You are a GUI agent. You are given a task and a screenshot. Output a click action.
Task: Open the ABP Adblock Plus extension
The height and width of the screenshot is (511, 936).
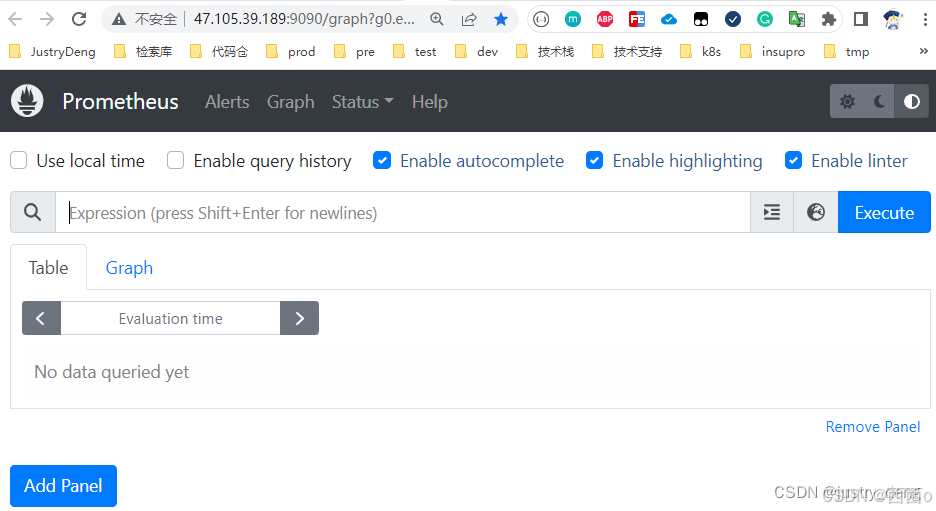[605, 19]
